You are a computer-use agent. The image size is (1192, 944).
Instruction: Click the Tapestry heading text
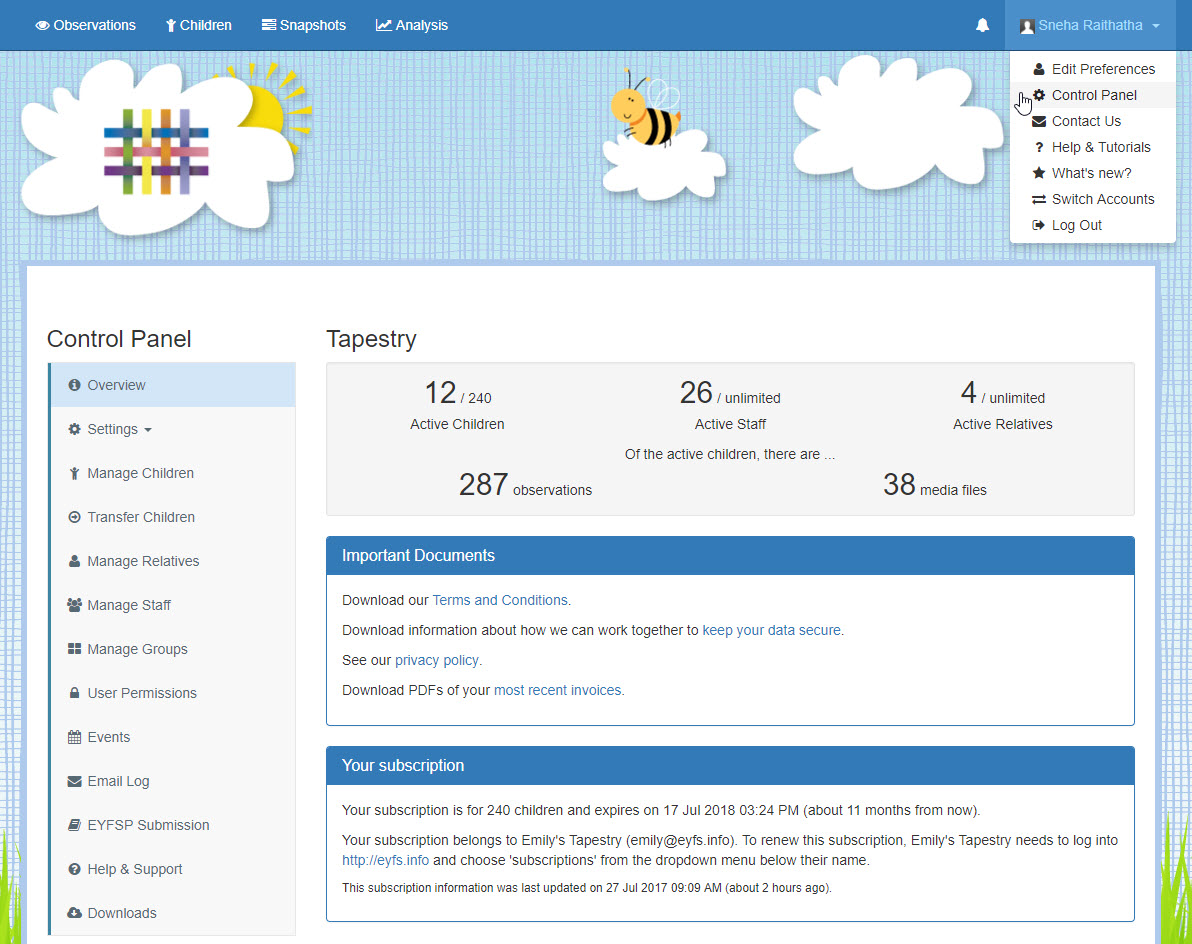coord(371,339)
